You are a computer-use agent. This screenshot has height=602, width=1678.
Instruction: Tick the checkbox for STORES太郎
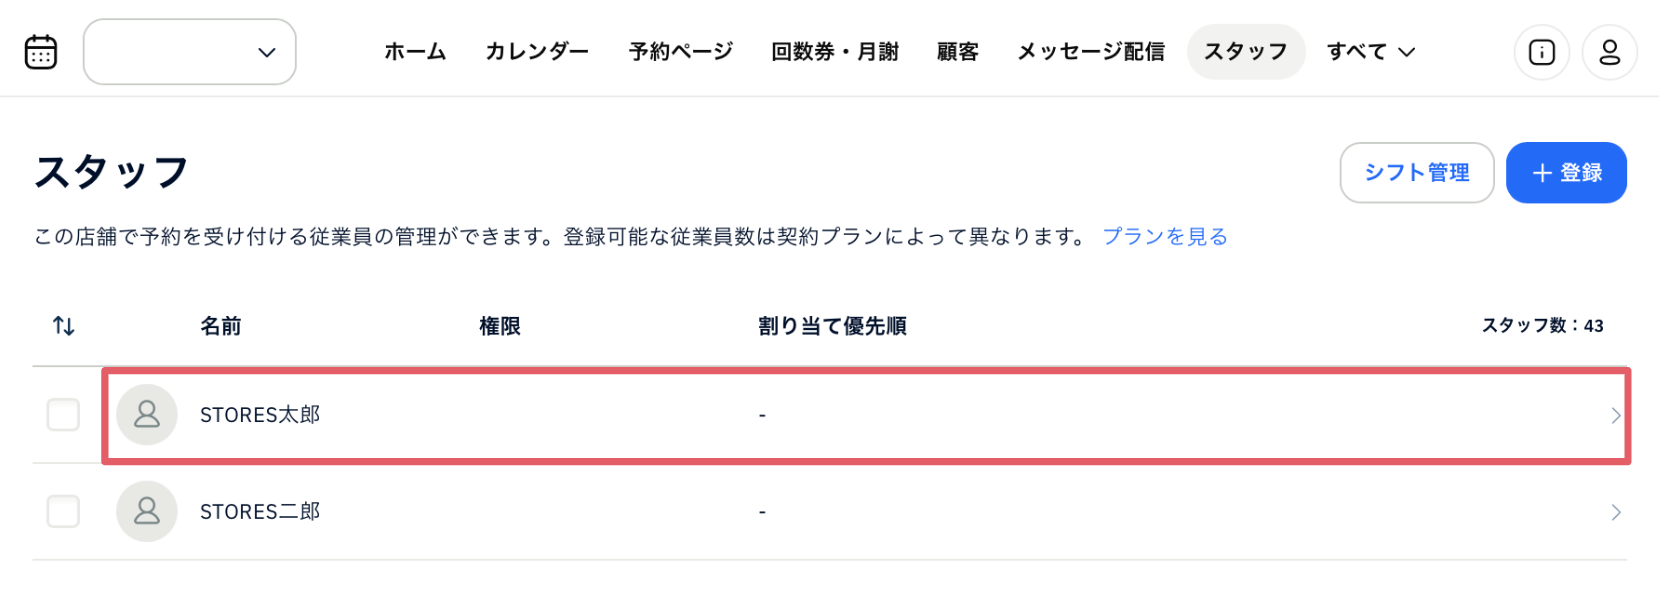coord(63,415)
